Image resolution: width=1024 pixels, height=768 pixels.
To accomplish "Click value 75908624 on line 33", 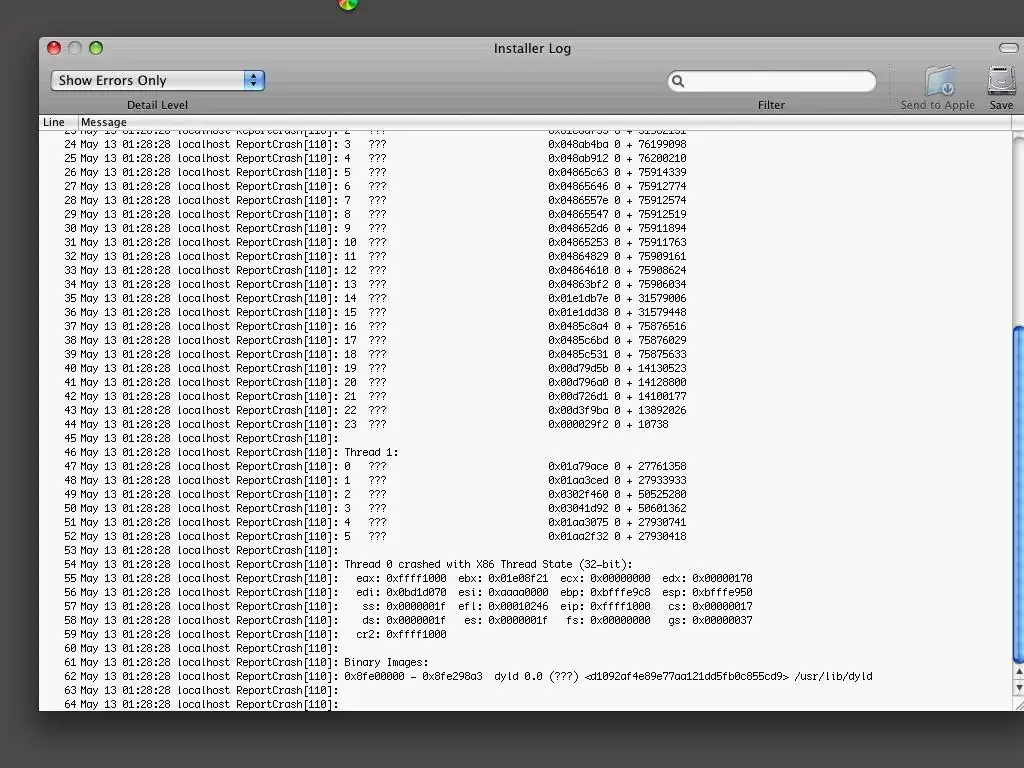I will (662, 270).
